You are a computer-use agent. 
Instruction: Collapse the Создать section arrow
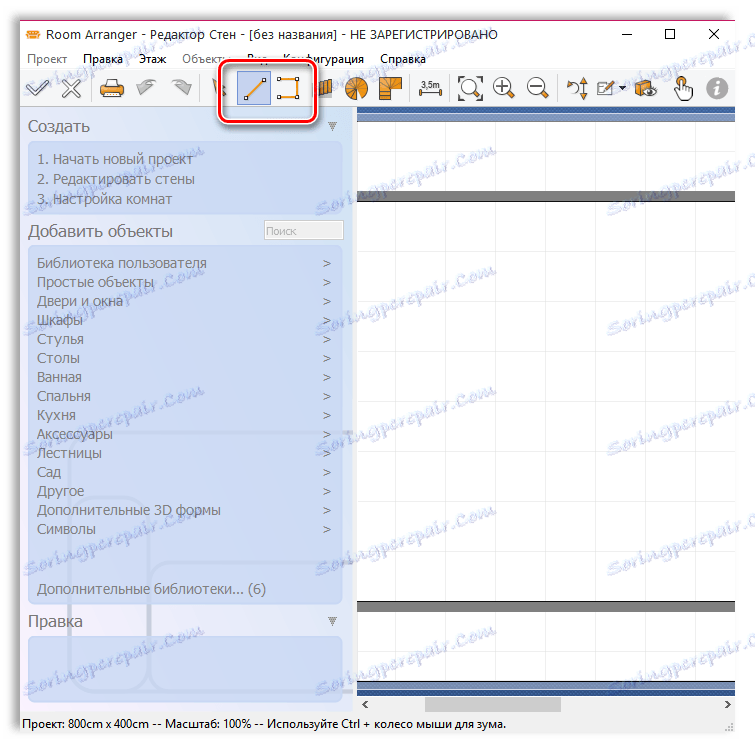(332, 126)
